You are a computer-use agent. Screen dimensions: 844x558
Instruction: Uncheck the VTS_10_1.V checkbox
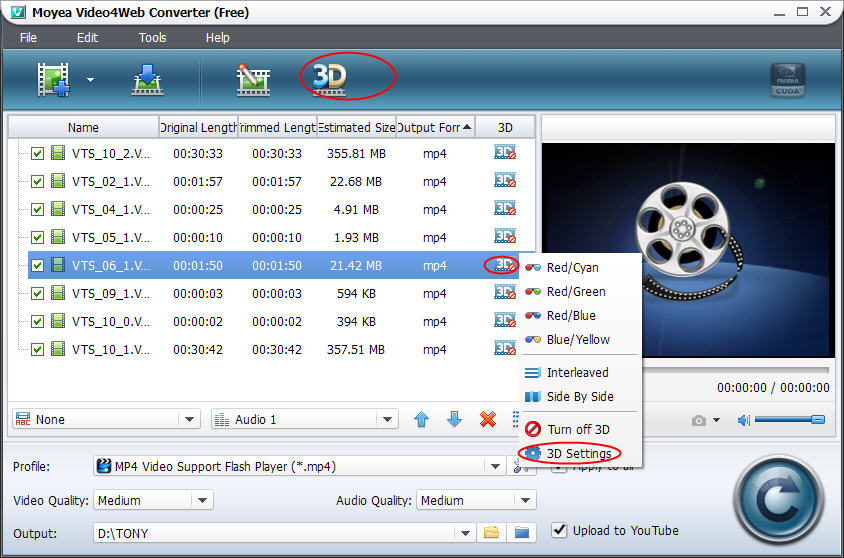coord(37,349)
